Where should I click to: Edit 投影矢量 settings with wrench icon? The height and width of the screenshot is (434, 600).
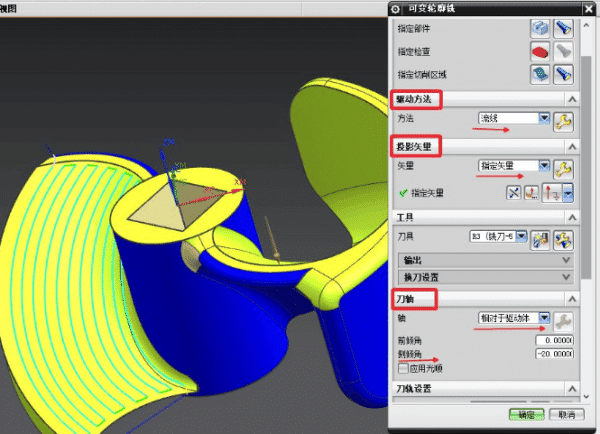tap(564, 167)
